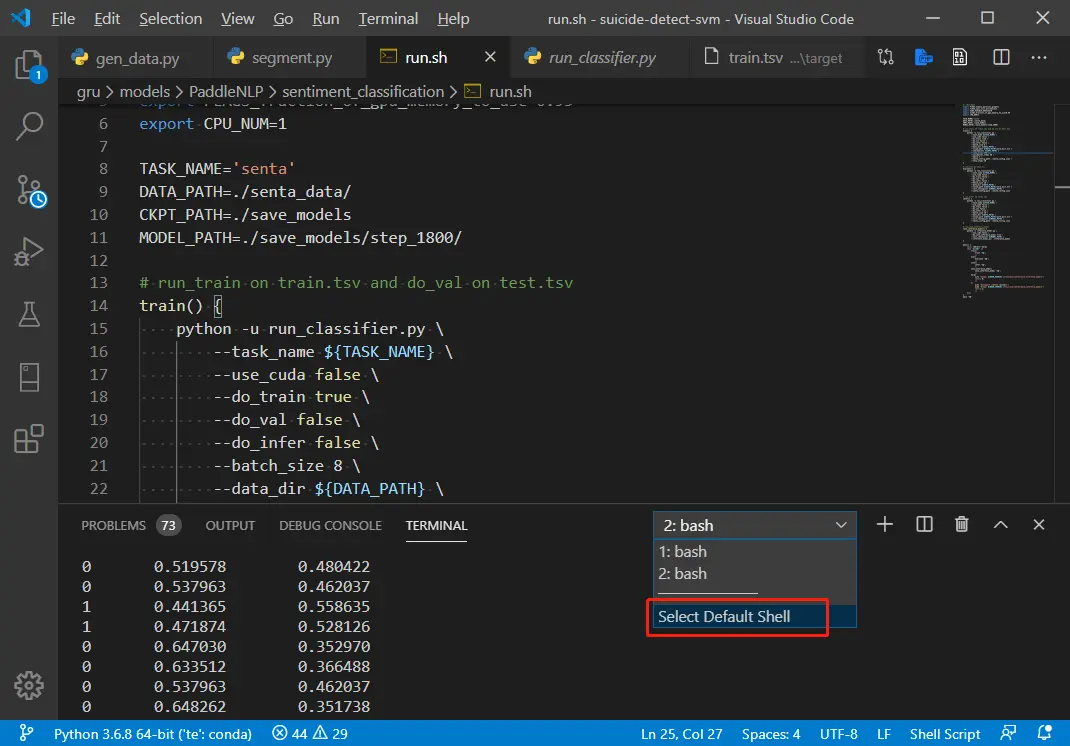
Task: Close the terminal panel
Action: 1039,524
